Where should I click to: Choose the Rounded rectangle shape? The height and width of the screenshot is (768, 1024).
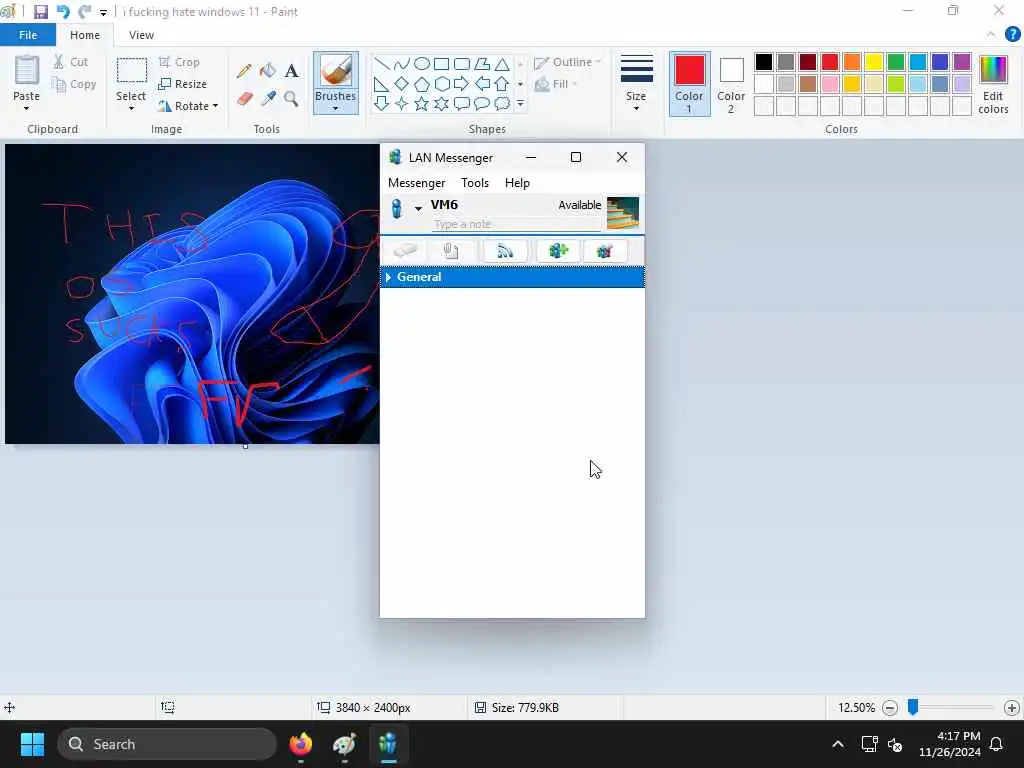(x=462, y=63)
